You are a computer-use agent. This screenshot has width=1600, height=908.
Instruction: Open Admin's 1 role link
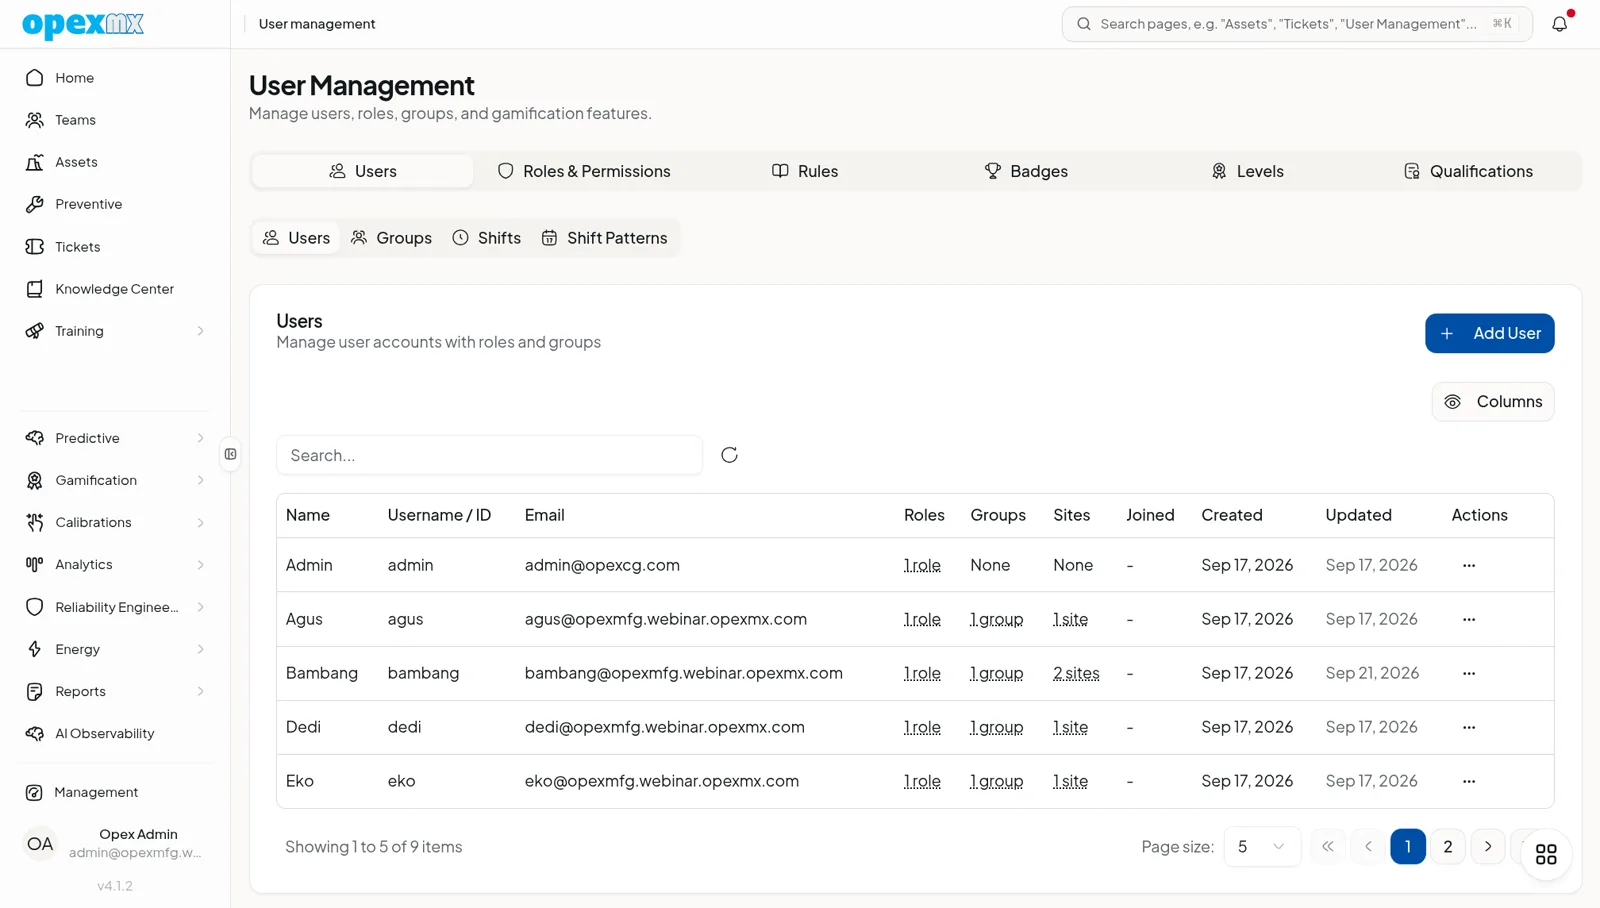(x=922, y=566)
